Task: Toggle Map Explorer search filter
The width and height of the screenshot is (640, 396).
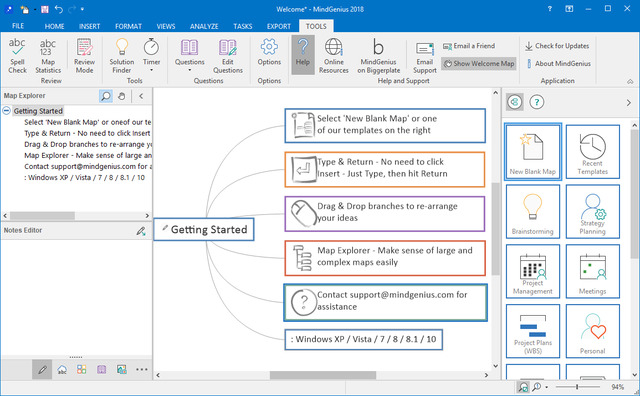Action: 106,96
